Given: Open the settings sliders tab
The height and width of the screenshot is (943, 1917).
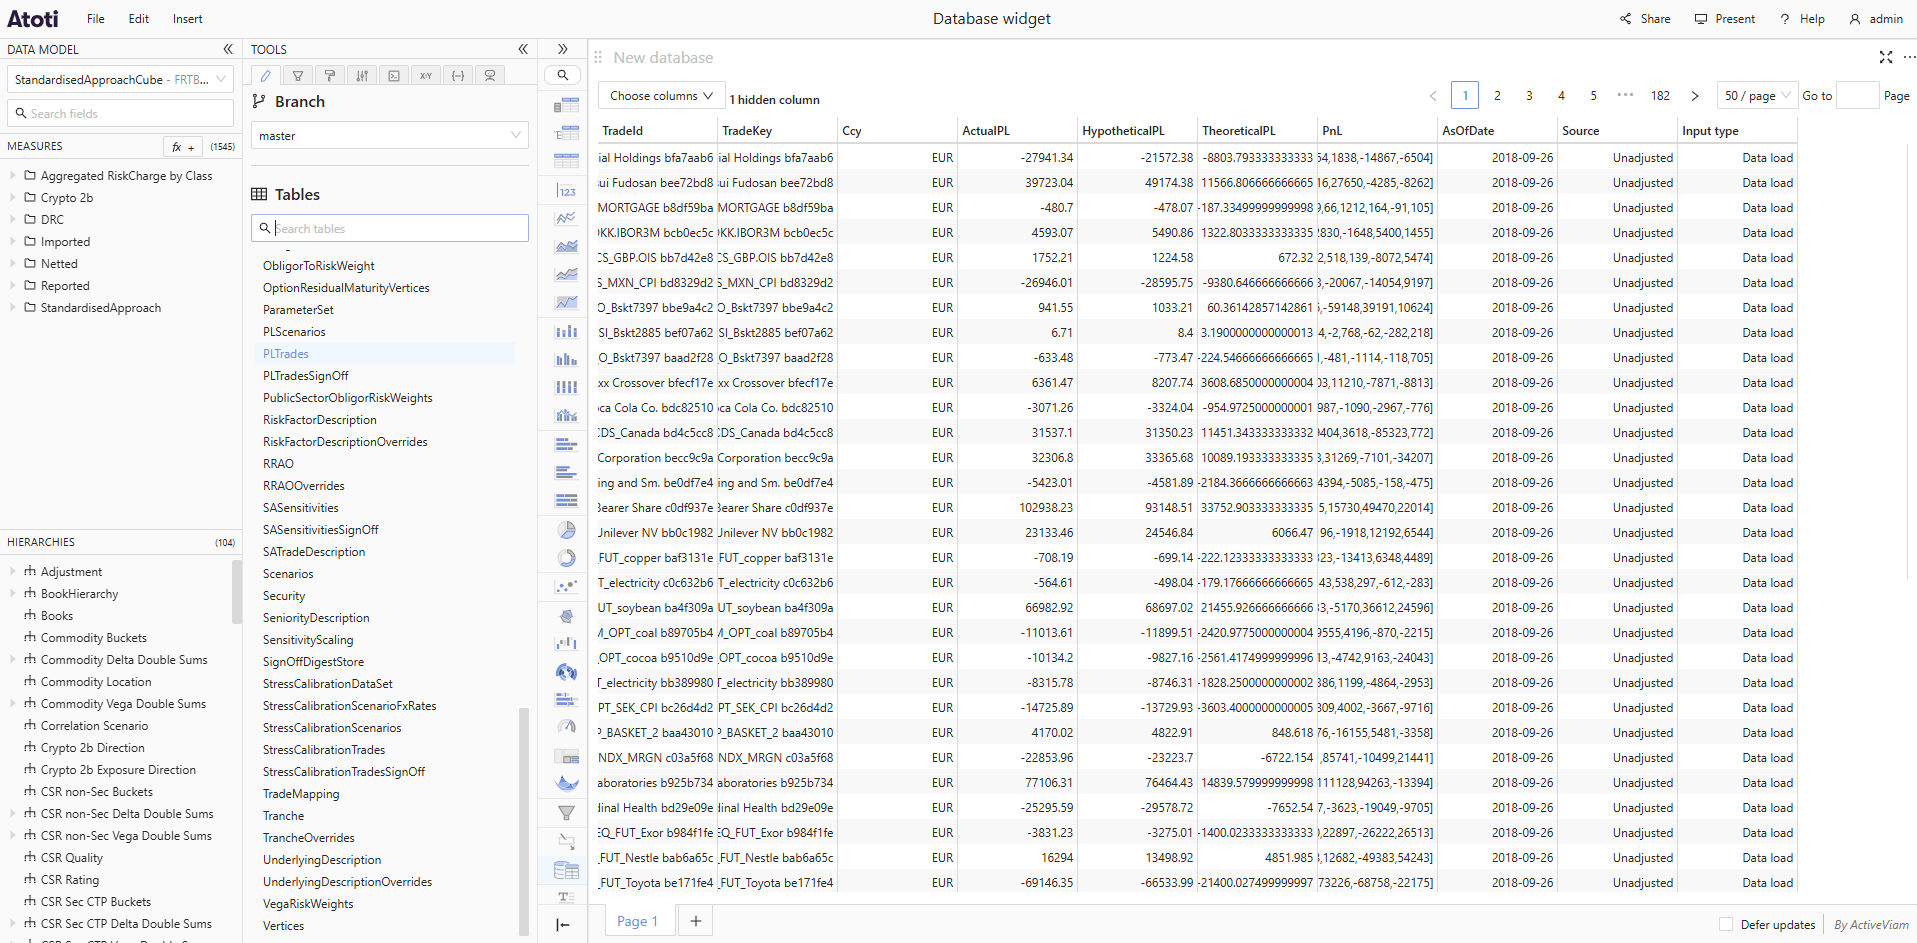Looking at the screenshot, I should [x=362, y=75].
